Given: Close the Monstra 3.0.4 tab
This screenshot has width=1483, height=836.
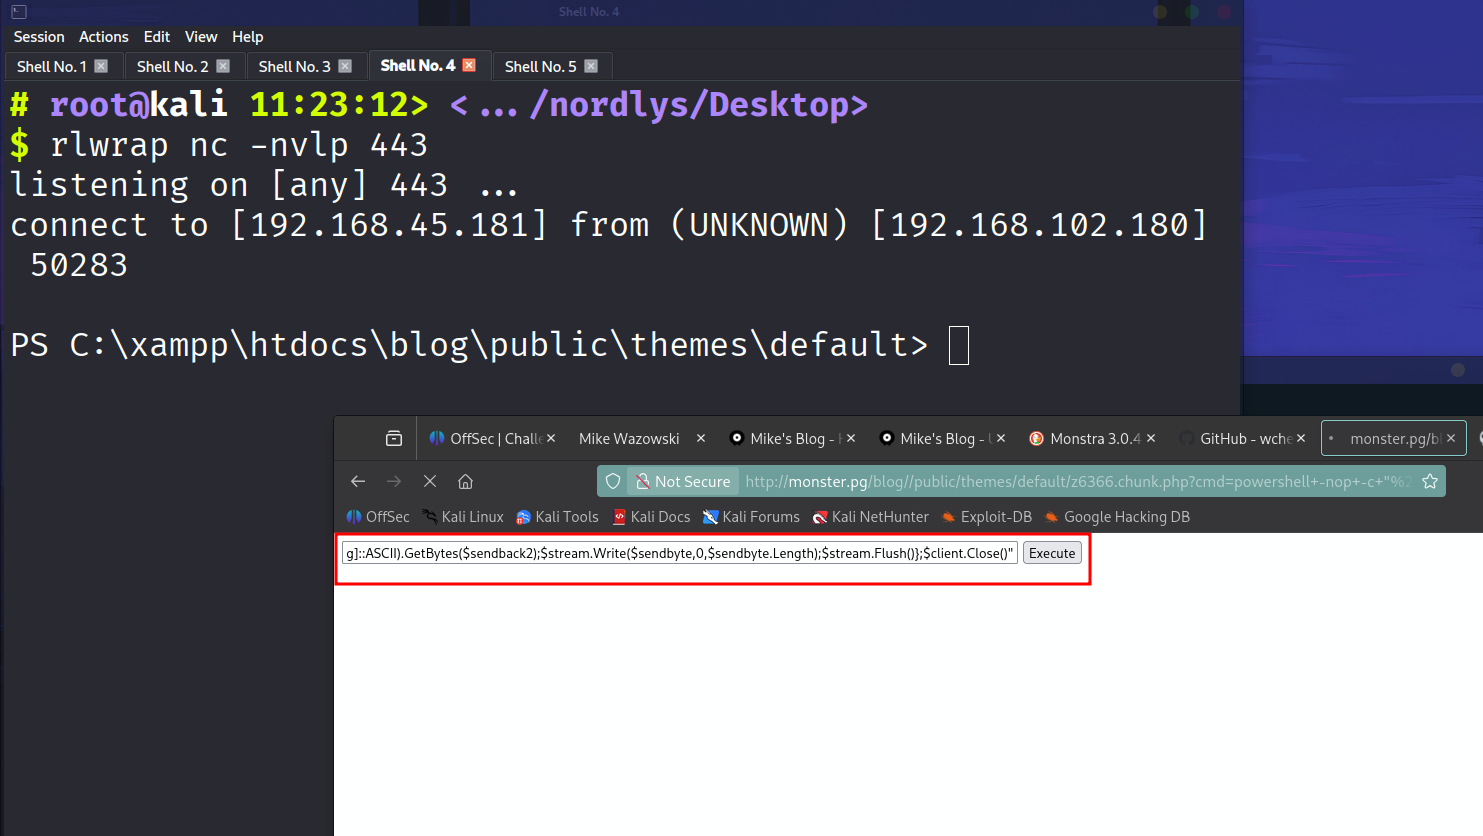Looking at the screenshot, I should coord(1151,438).
